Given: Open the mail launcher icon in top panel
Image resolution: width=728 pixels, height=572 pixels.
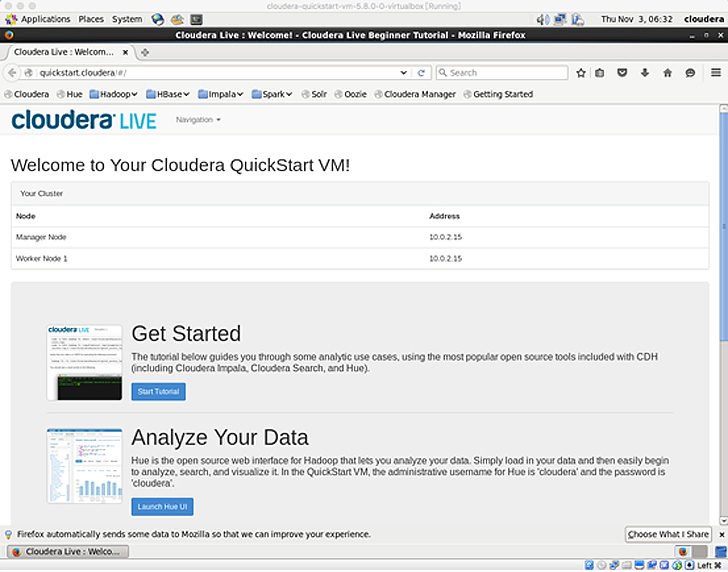Looking at the screenshot, I should (x=177, y=19).
